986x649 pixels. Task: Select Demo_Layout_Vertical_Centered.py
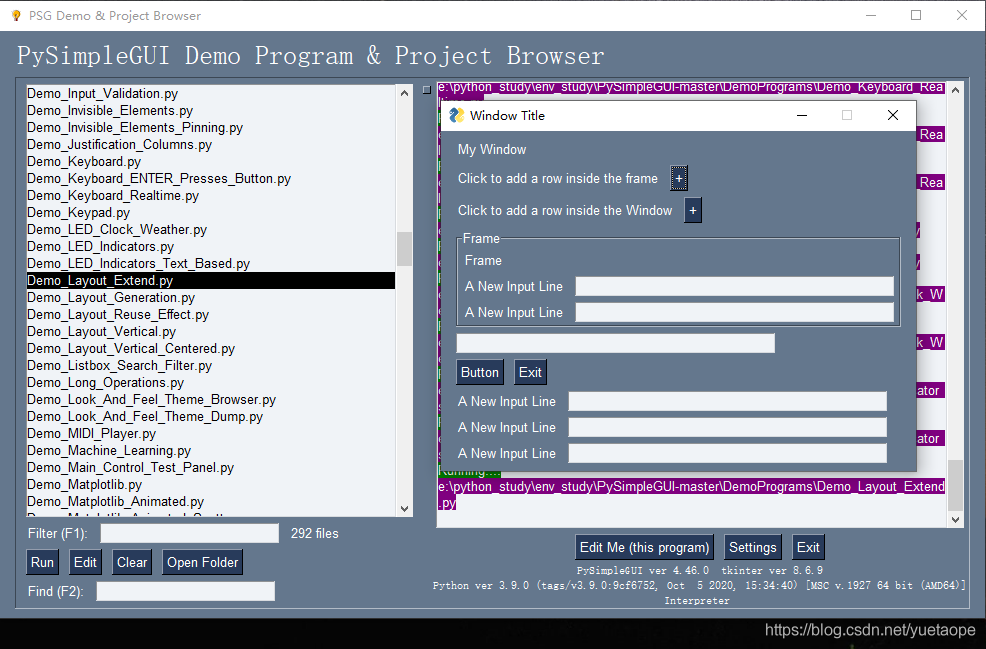(x=211, y=348)
